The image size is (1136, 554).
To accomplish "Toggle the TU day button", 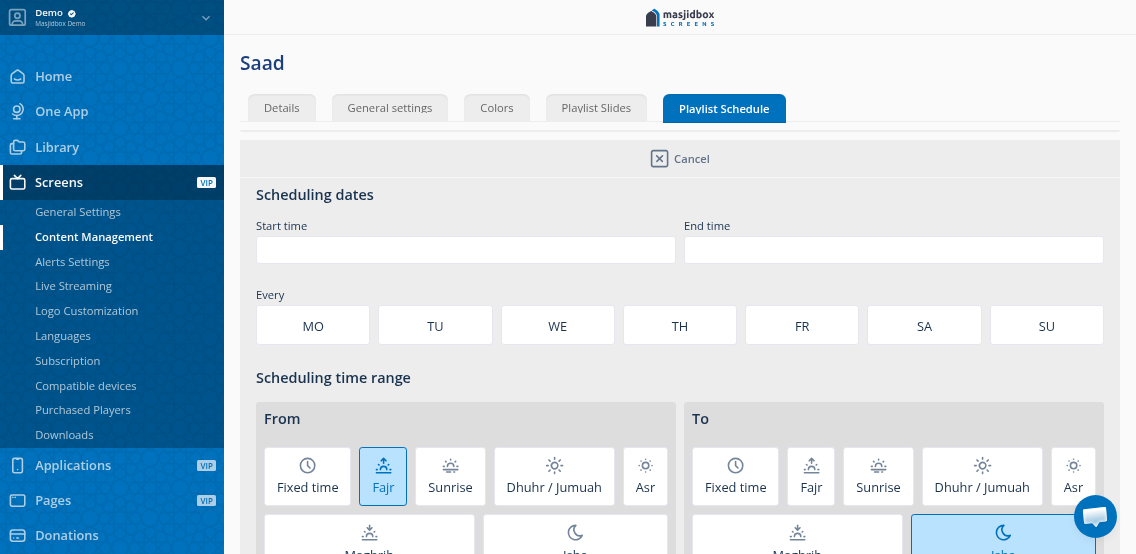I will coord(435,325).
